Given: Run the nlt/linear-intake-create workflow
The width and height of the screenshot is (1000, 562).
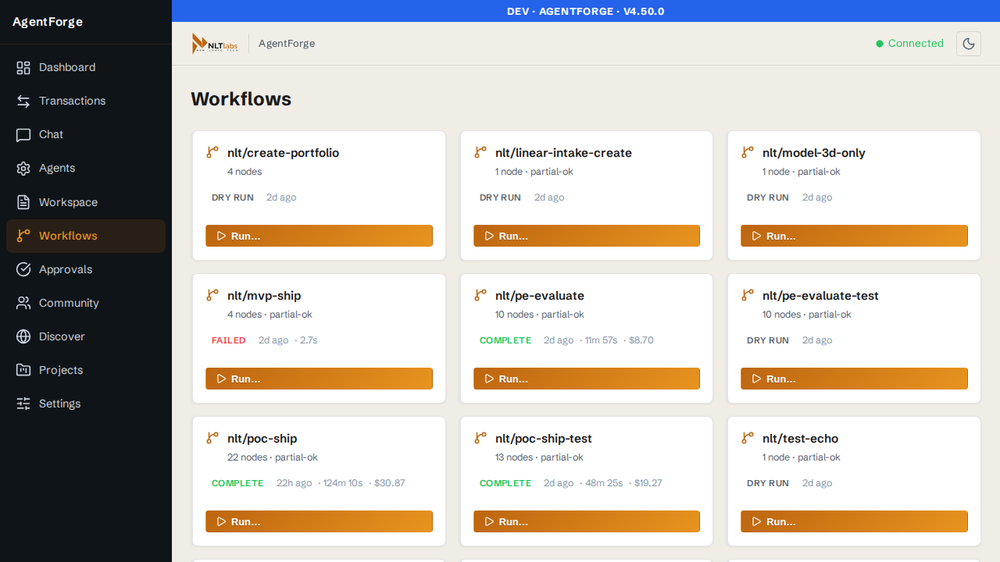Looking at the screenshot, I should tap(587, 236).
